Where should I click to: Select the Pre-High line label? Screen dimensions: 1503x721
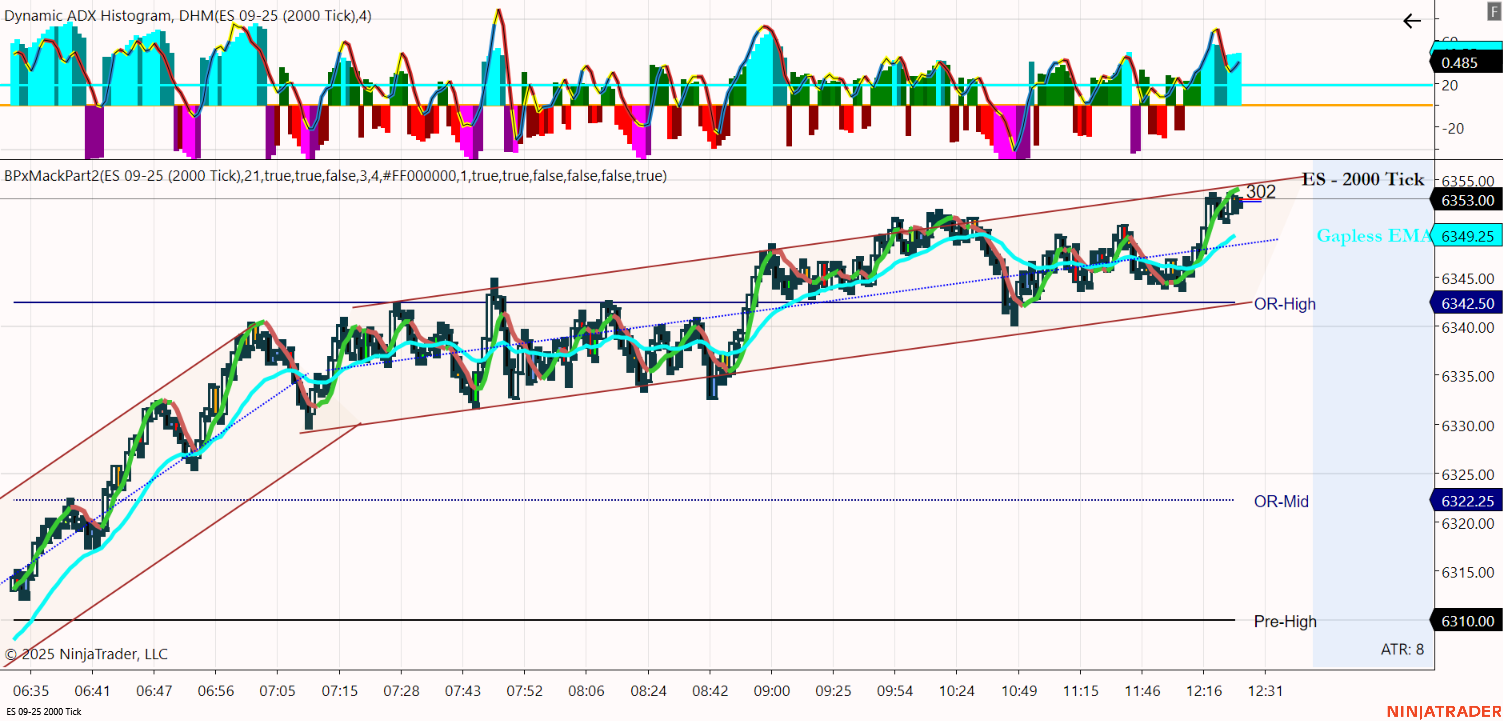[1285, 622]
